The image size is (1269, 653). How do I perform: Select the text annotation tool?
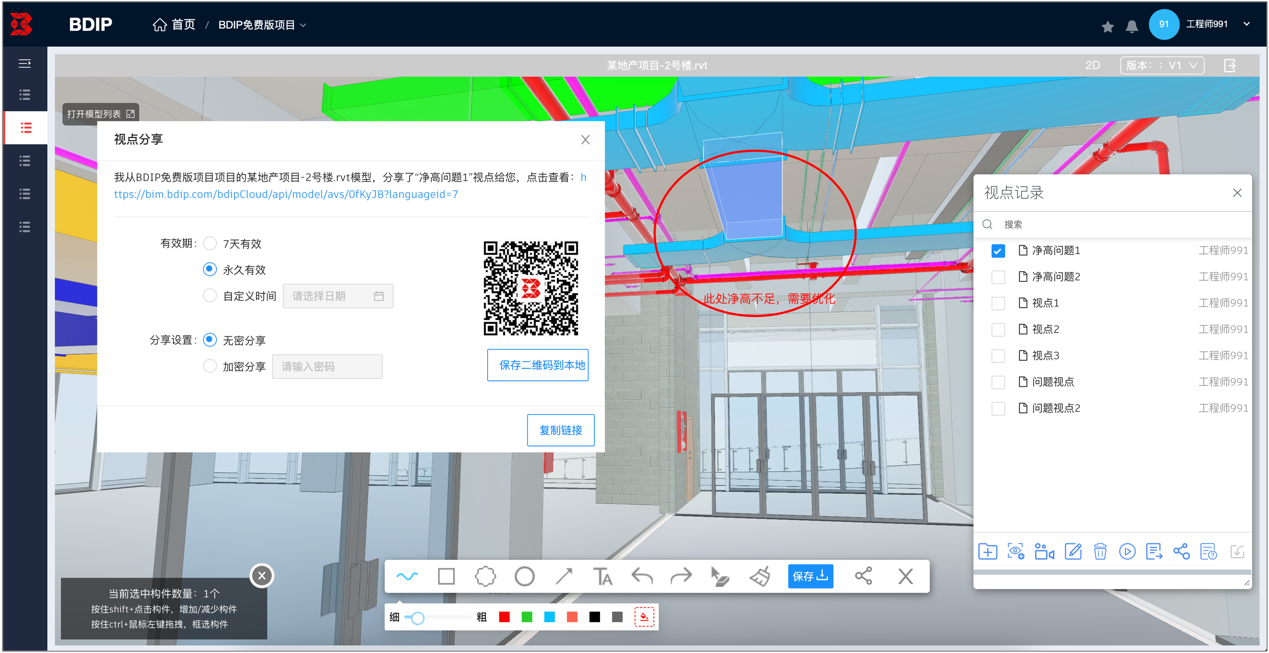pos(603,577)
